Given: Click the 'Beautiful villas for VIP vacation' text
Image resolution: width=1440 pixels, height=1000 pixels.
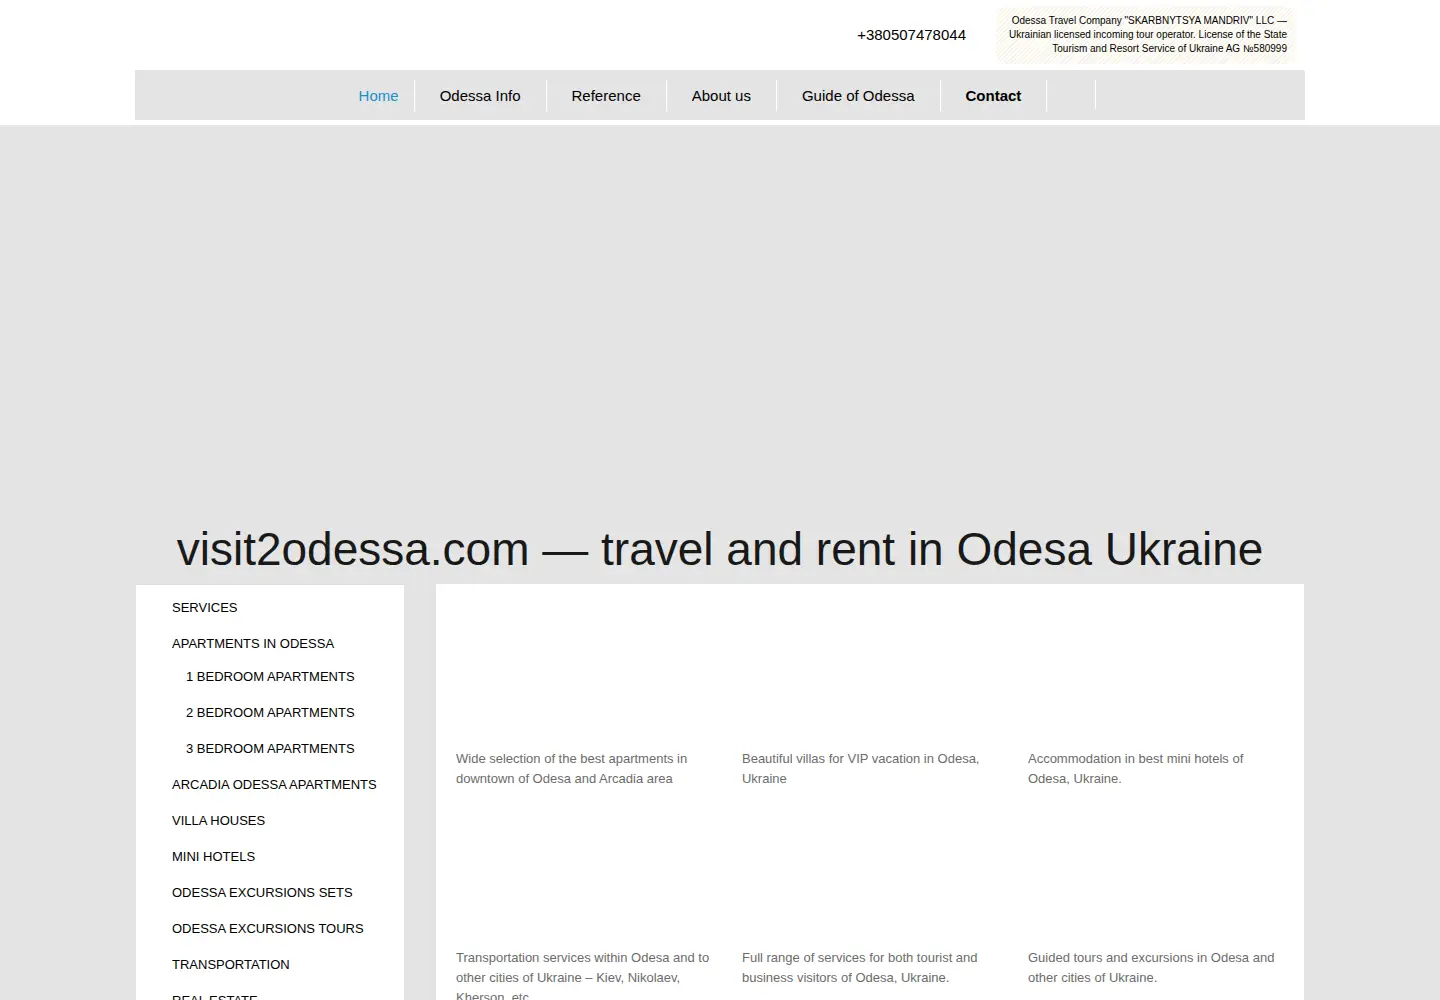Looking at the screenshot, I should click(x=861, y=769).
